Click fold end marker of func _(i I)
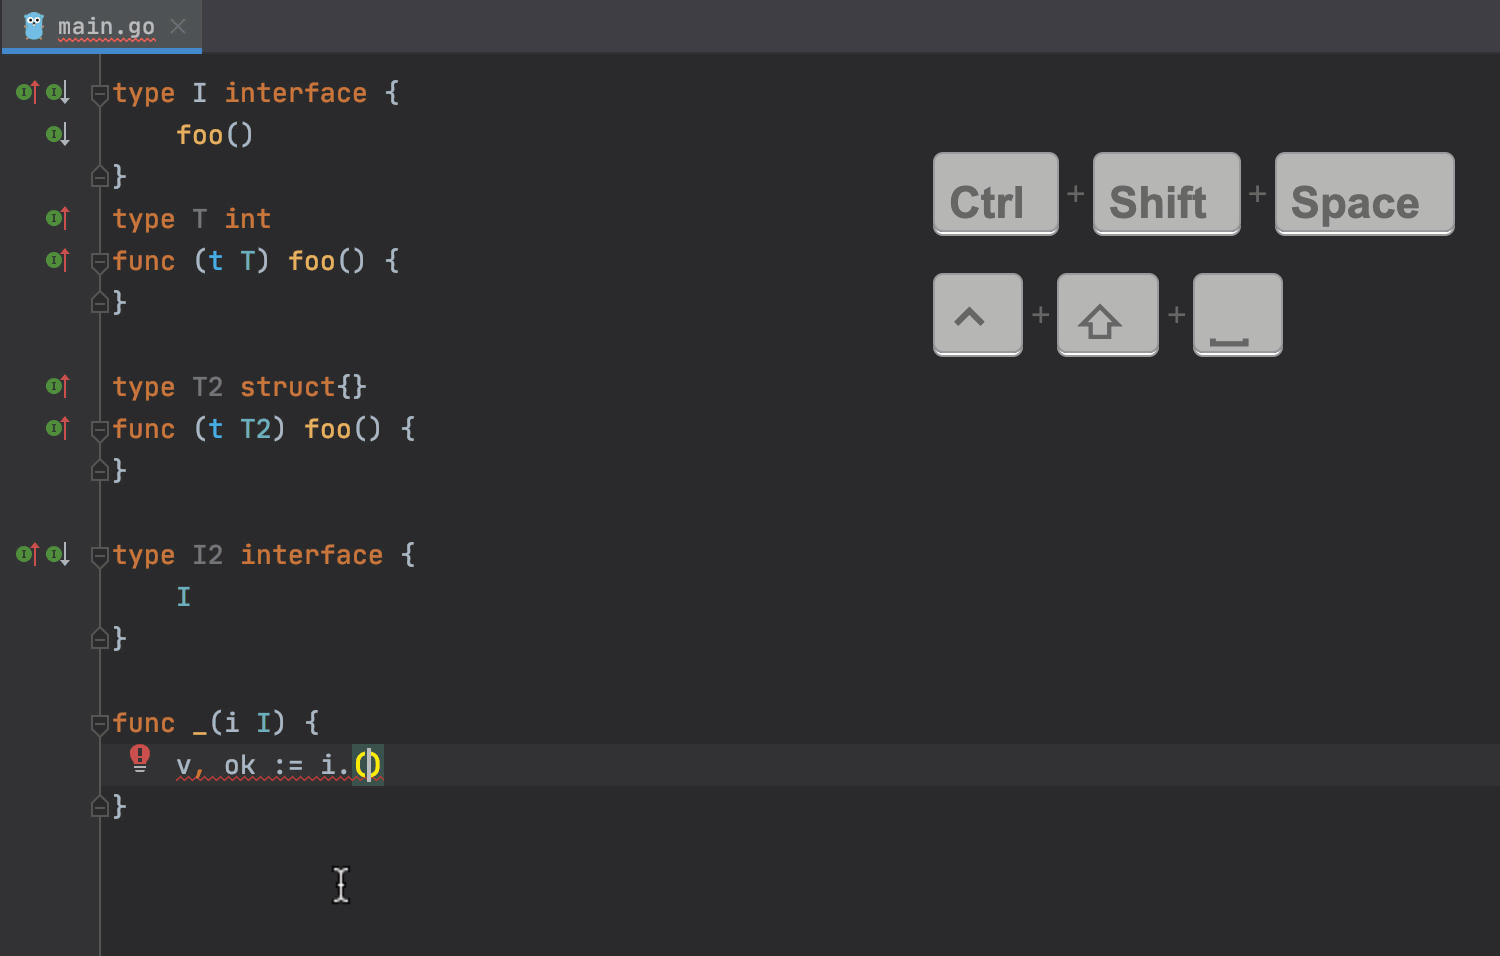1500x956 pixels. pyautogui.click(x=100, y=807)
